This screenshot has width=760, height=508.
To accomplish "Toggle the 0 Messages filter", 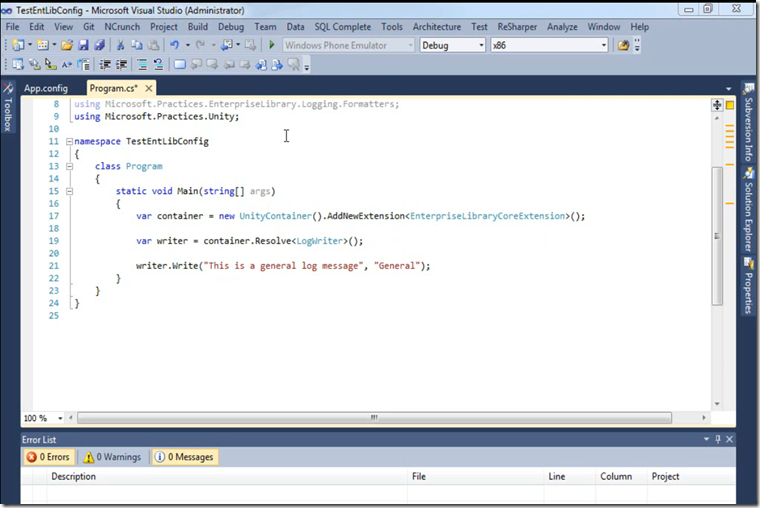I will pyautogui.click(x=185, y=457).
